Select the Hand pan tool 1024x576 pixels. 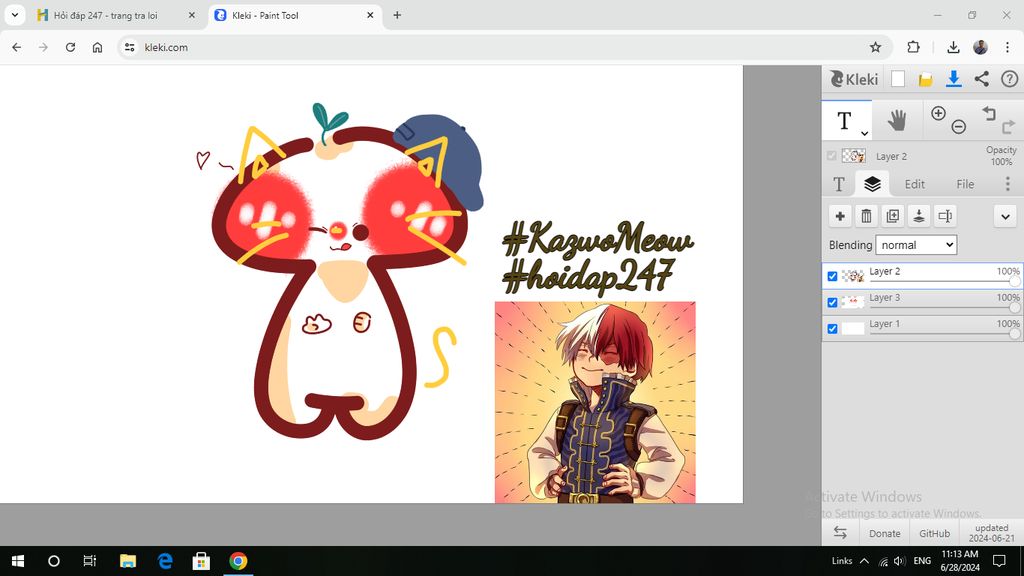pyautogui.click(x=897, y=120)
